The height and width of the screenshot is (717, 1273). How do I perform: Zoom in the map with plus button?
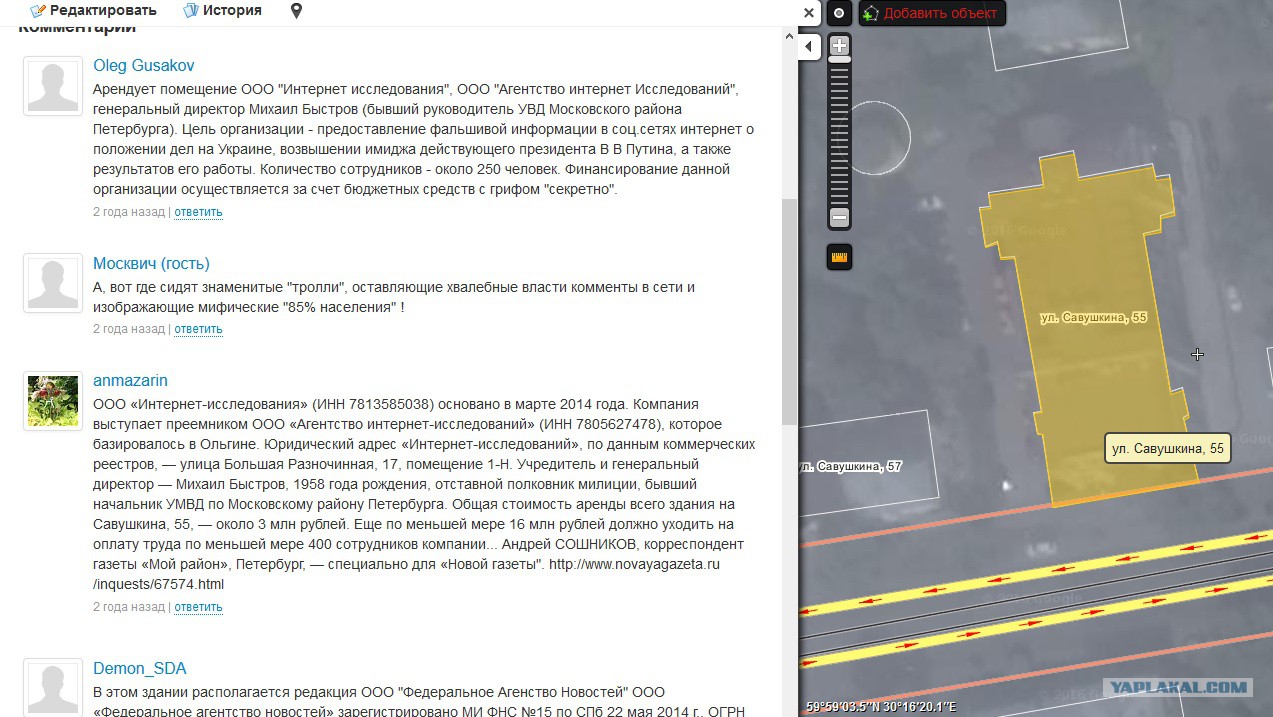840,46
